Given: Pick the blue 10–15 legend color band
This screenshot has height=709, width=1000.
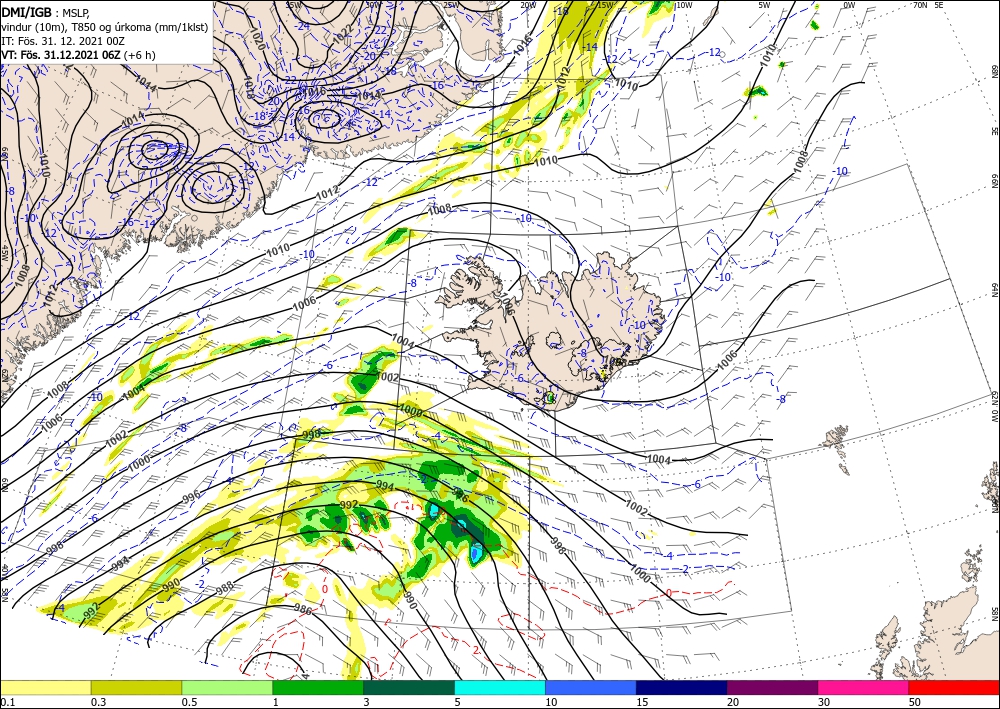Looking at the screenshot, I should [591, 687].
